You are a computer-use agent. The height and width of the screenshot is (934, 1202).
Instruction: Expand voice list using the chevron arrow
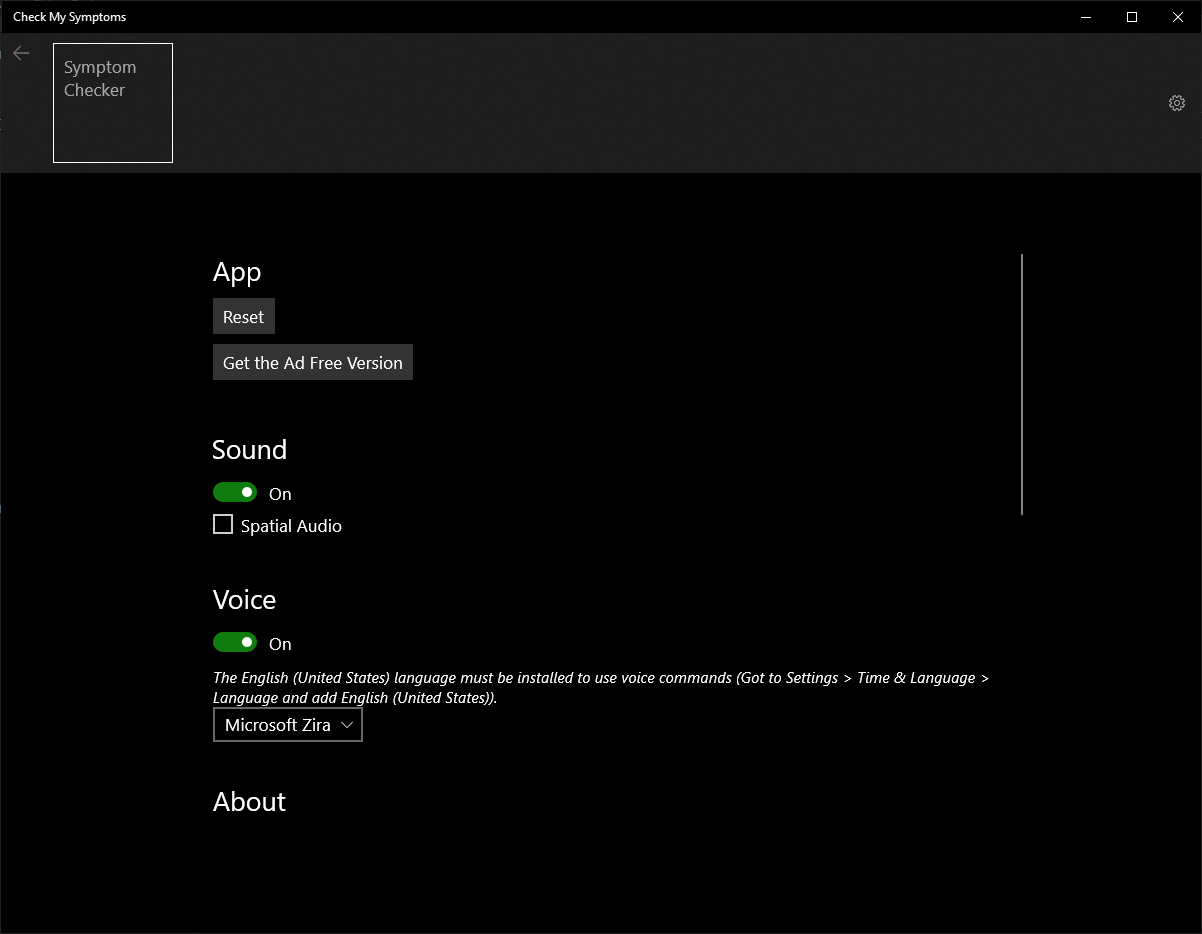[x=347, y=725]
